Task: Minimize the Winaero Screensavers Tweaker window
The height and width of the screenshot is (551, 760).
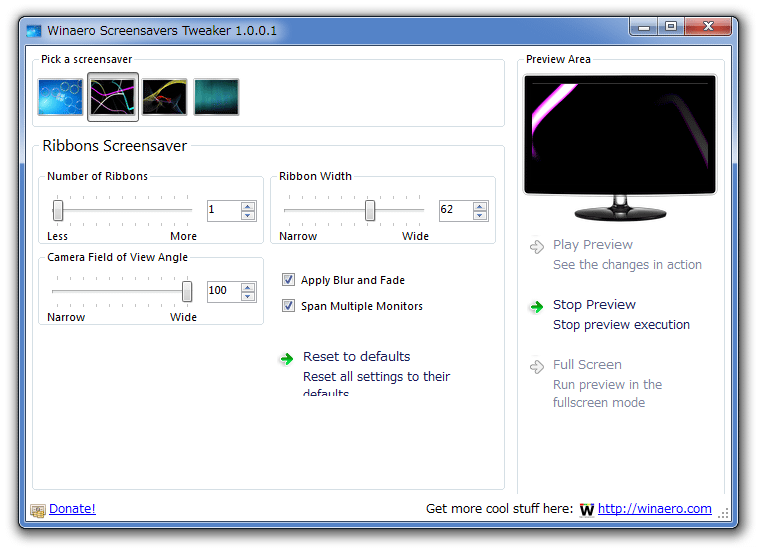Action: [644, 27]
